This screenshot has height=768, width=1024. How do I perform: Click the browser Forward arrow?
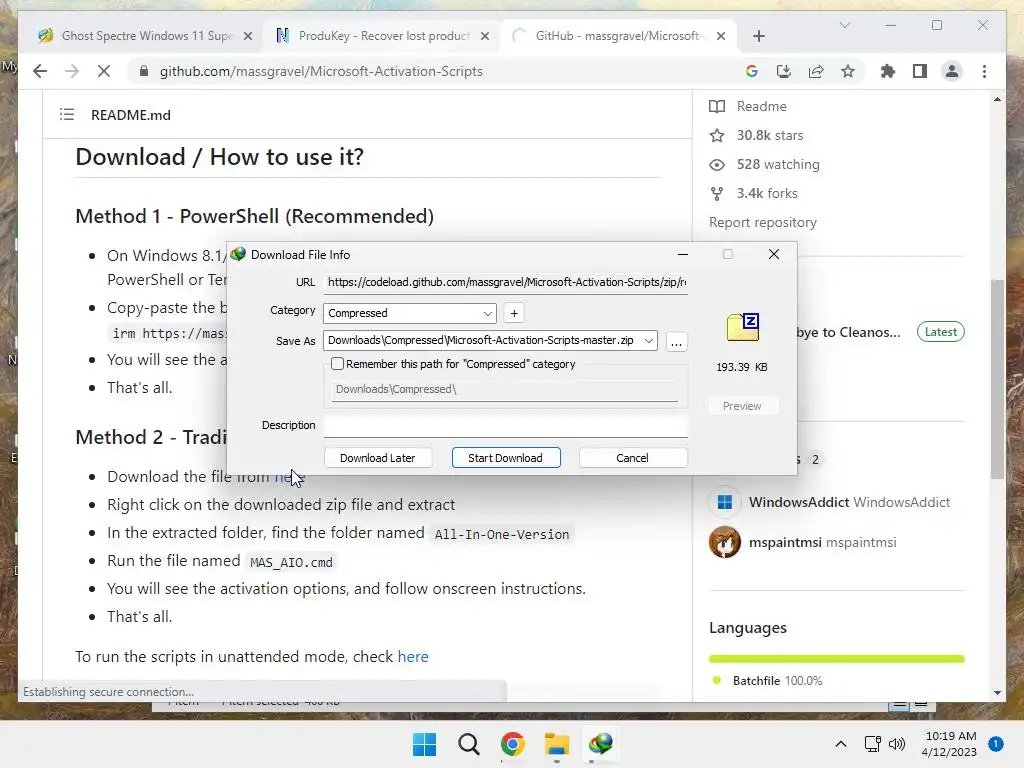[72, 71]
